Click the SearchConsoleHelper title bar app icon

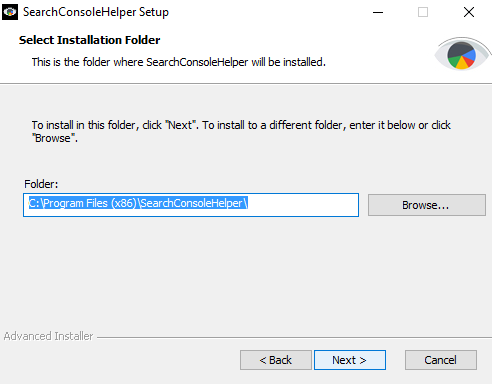coord(10,12)
